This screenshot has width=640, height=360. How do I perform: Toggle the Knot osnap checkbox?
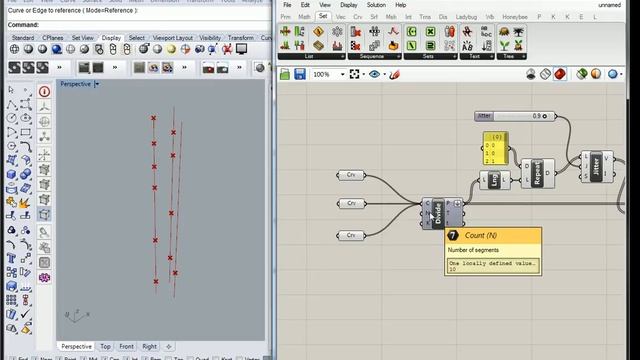pyautogui.click(x=216, y=358)
